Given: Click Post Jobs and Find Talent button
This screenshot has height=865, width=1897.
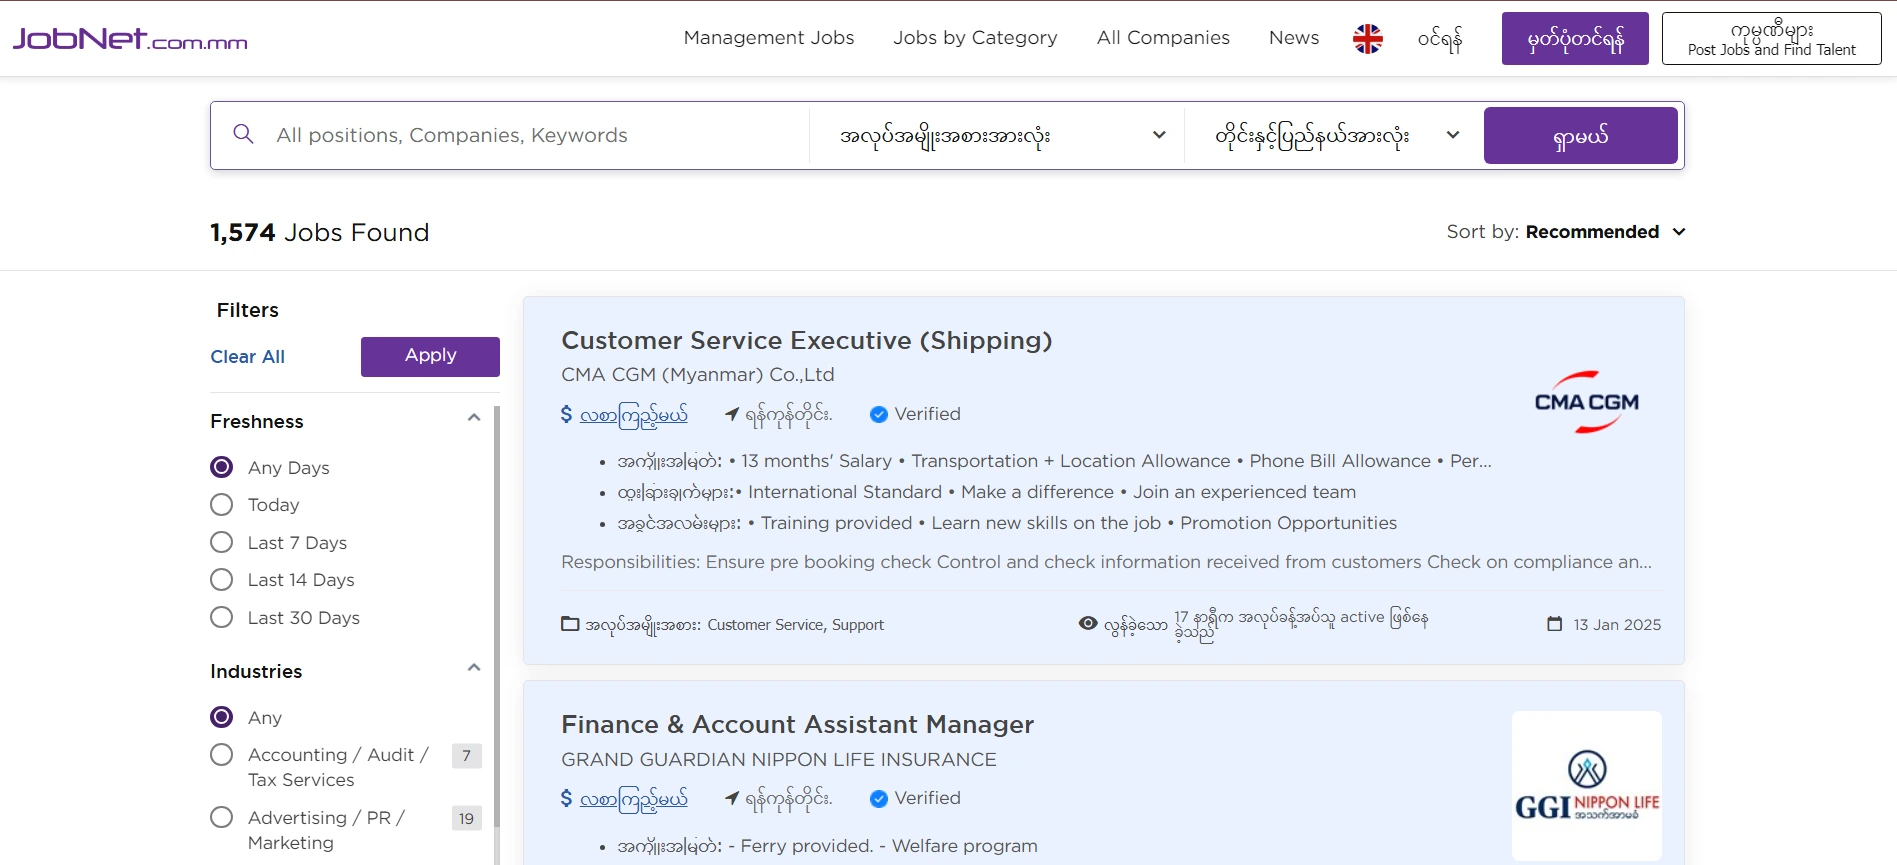Looking at the screenshot, I should tap(1771, 39).
